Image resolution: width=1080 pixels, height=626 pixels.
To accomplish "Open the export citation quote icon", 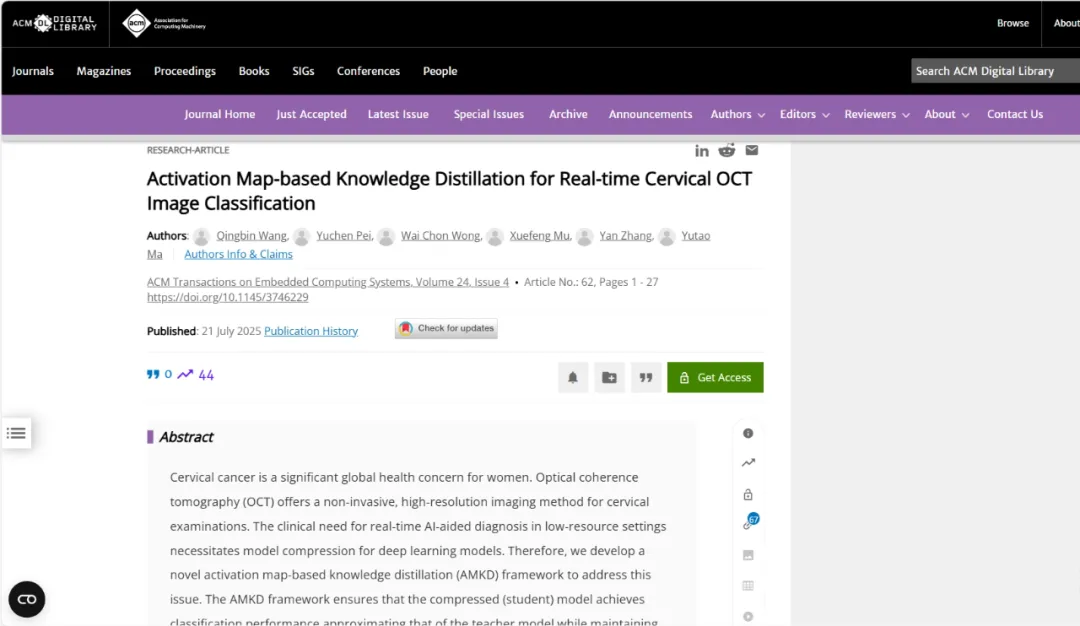I will pos(646,378).
